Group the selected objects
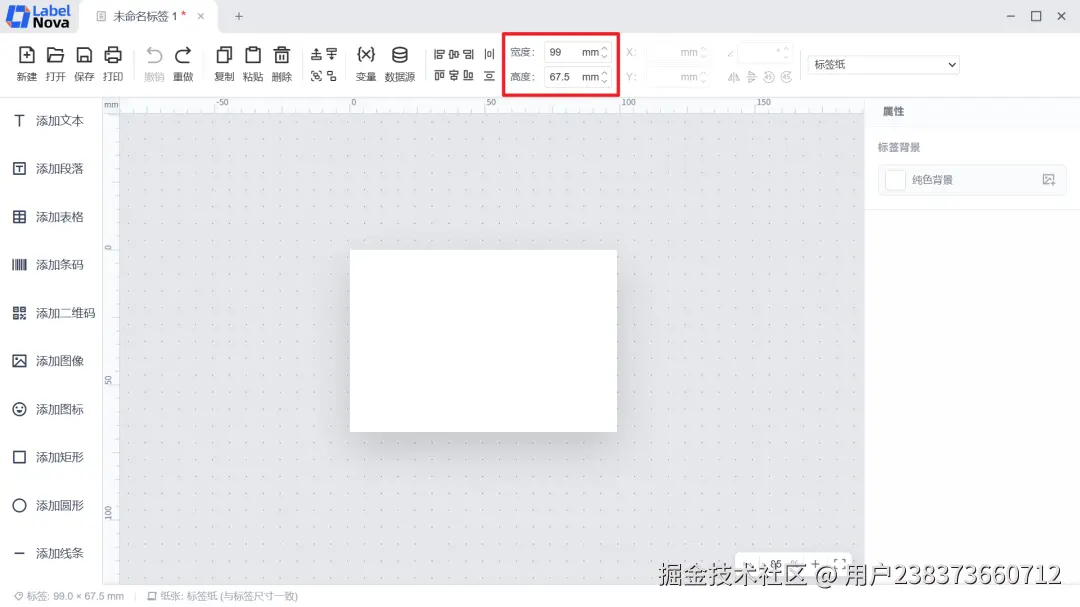1080x607 pixels. click(316, 76)
